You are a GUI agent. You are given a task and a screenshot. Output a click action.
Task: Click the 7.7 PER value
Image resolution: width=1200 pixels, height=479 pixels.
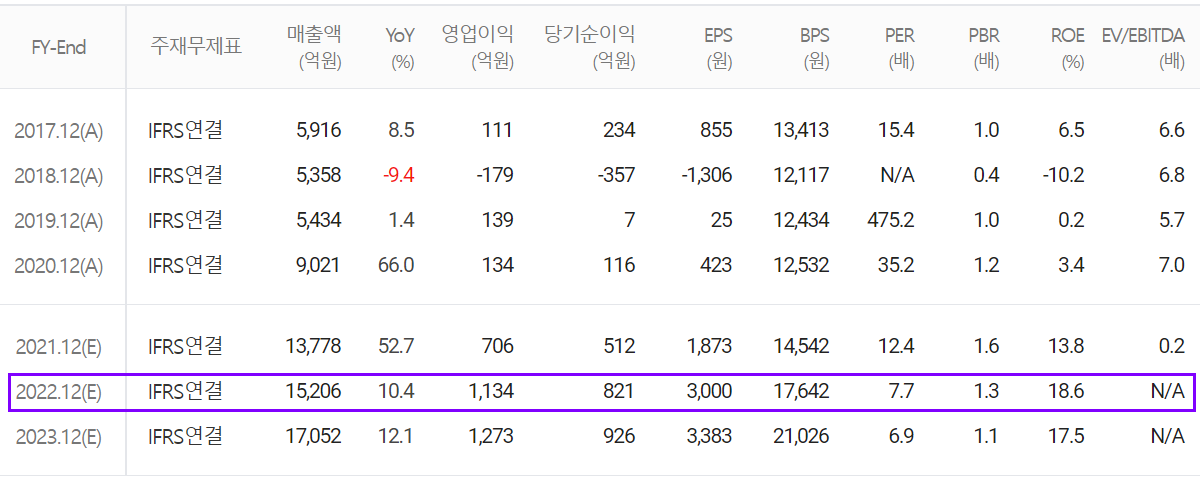click(902, 391)
